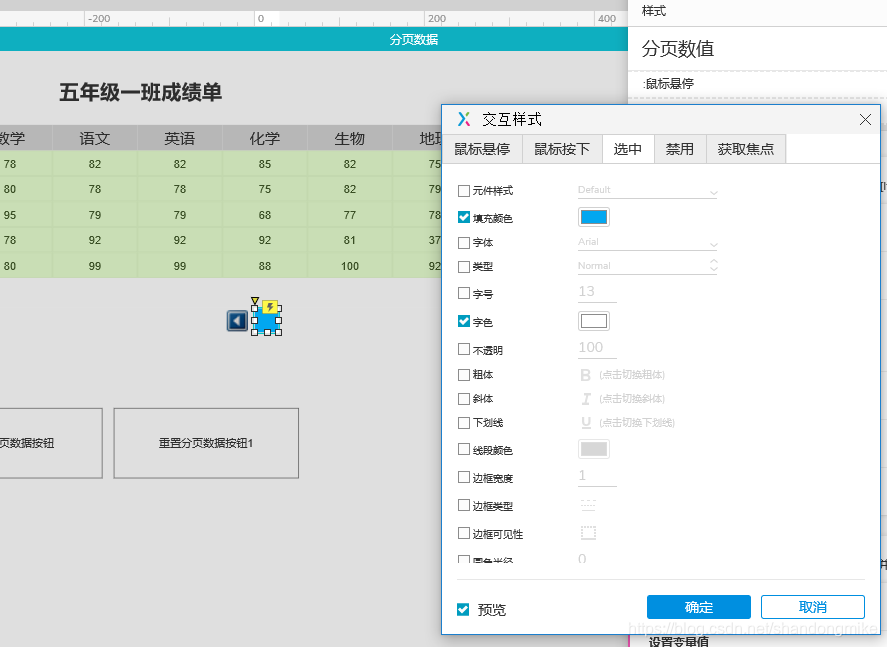Click the 重置分页数据按钮1 button widget
The height and width of the screenshot is (647, 887).
pyautogui.click(x=206, y=443)
